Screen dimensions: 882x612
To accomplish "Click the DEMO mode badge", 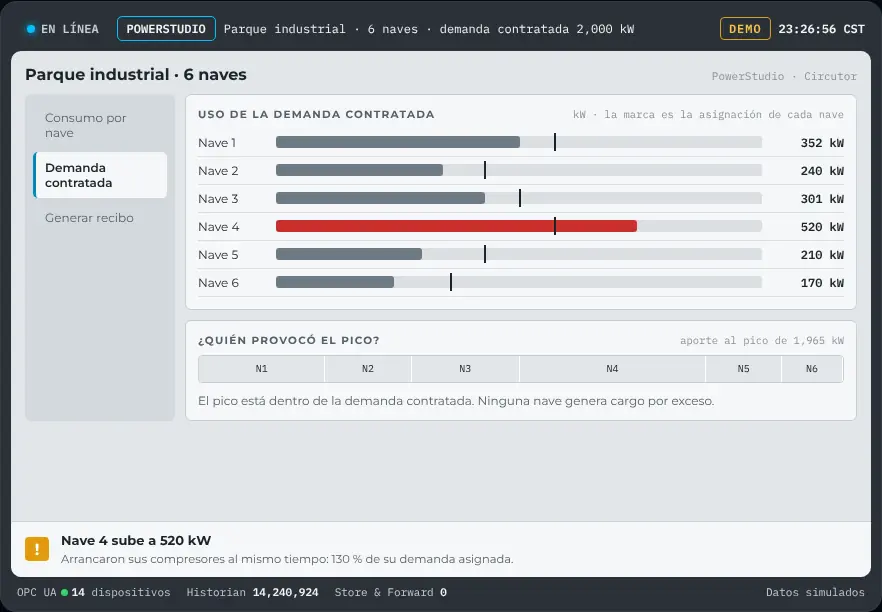I will click(745, 29).
